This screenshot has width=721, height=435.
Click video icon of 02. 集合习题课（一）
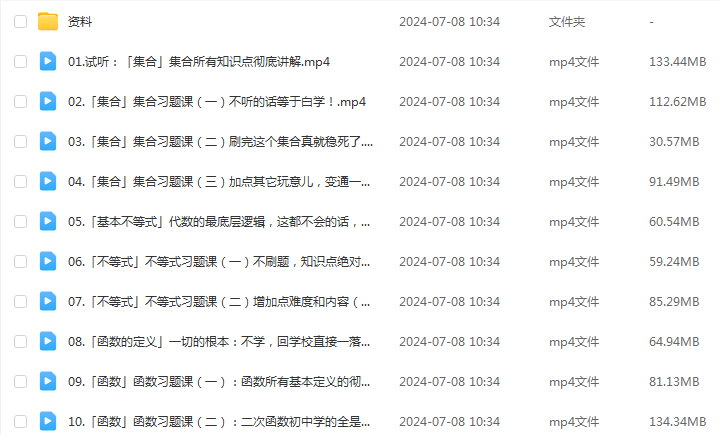[48, 101]
